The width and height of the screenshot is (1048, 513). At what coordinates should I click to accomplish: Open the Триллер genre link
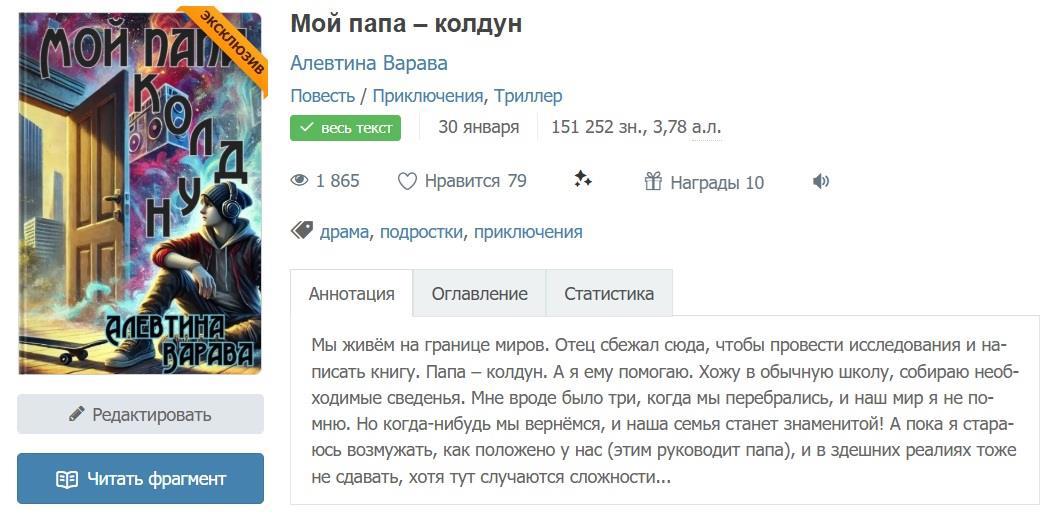(x=528, y=96)
